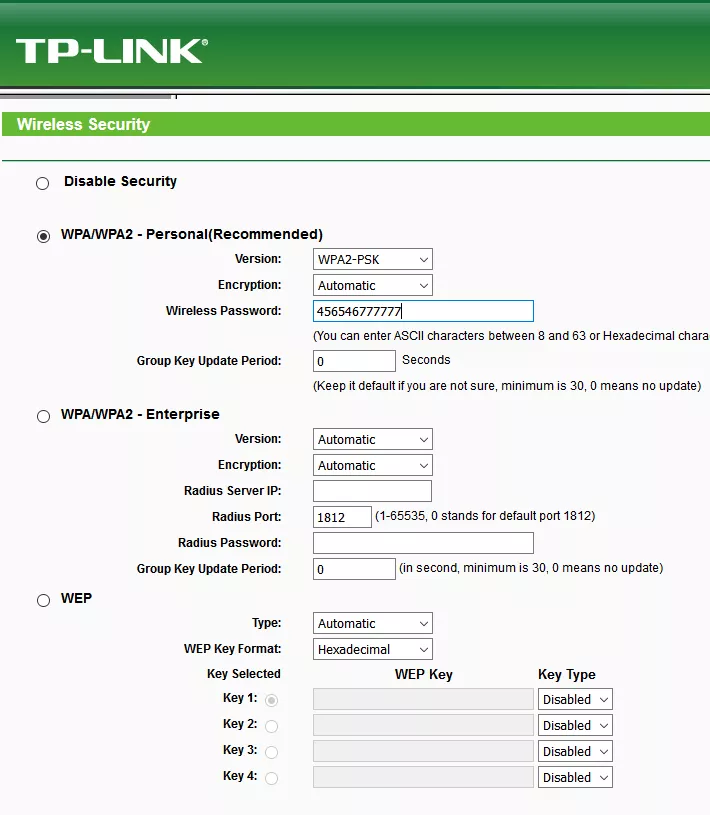Open the WEP Type dropdown

pyautogui.click(x=373, y=623)
